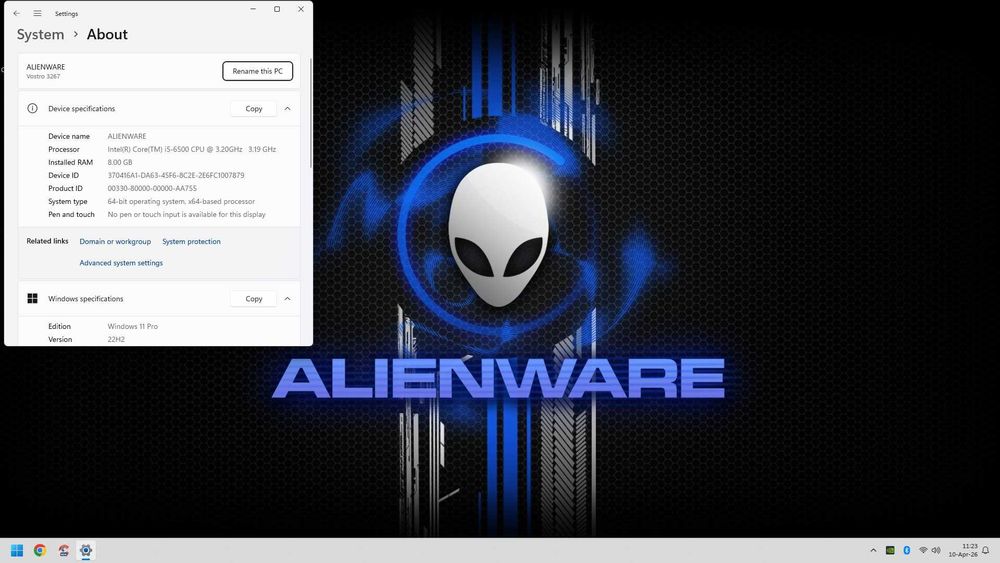
Task: Open the NVIDIA tray icon
Action: click(x=890, y=550)
